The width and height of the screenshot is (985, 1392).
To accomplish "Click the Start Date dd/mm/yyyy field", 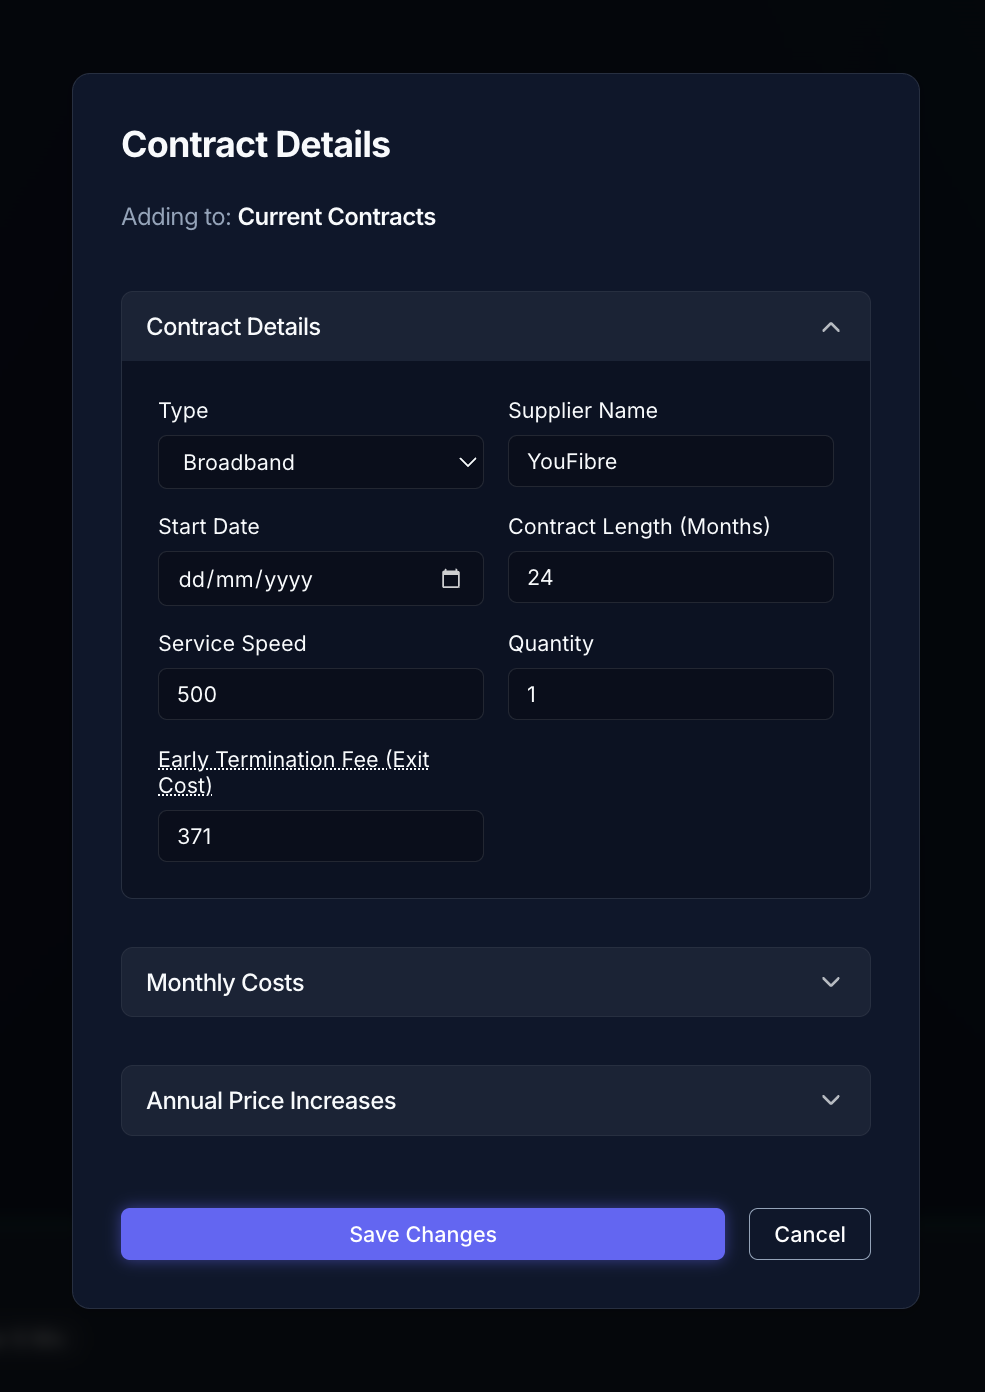I will (x=300, y=578).
